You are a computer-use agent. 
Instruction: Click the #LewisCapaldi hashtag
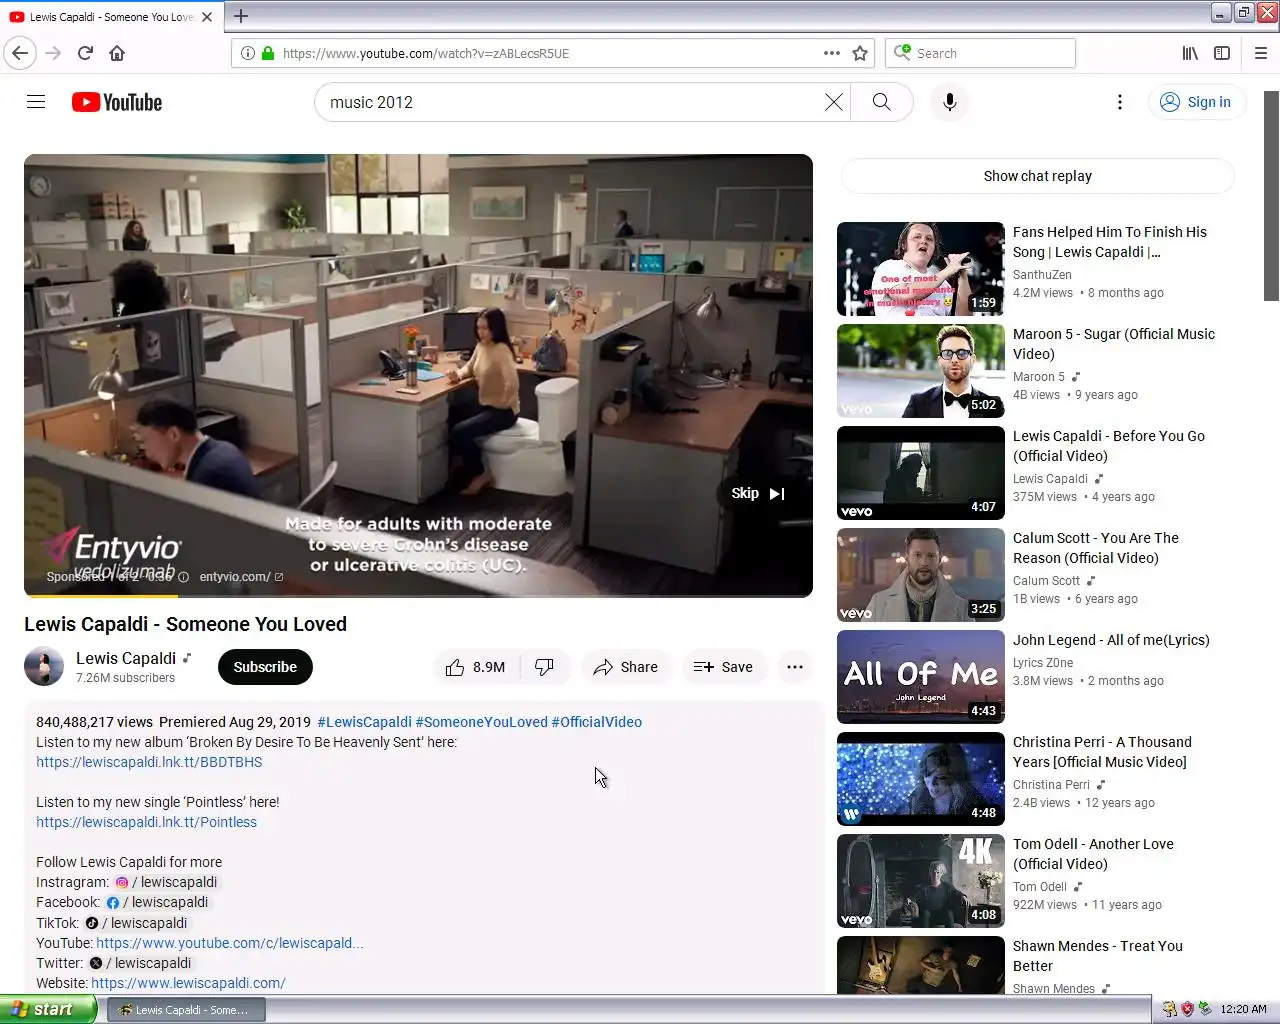click(364, 722)
